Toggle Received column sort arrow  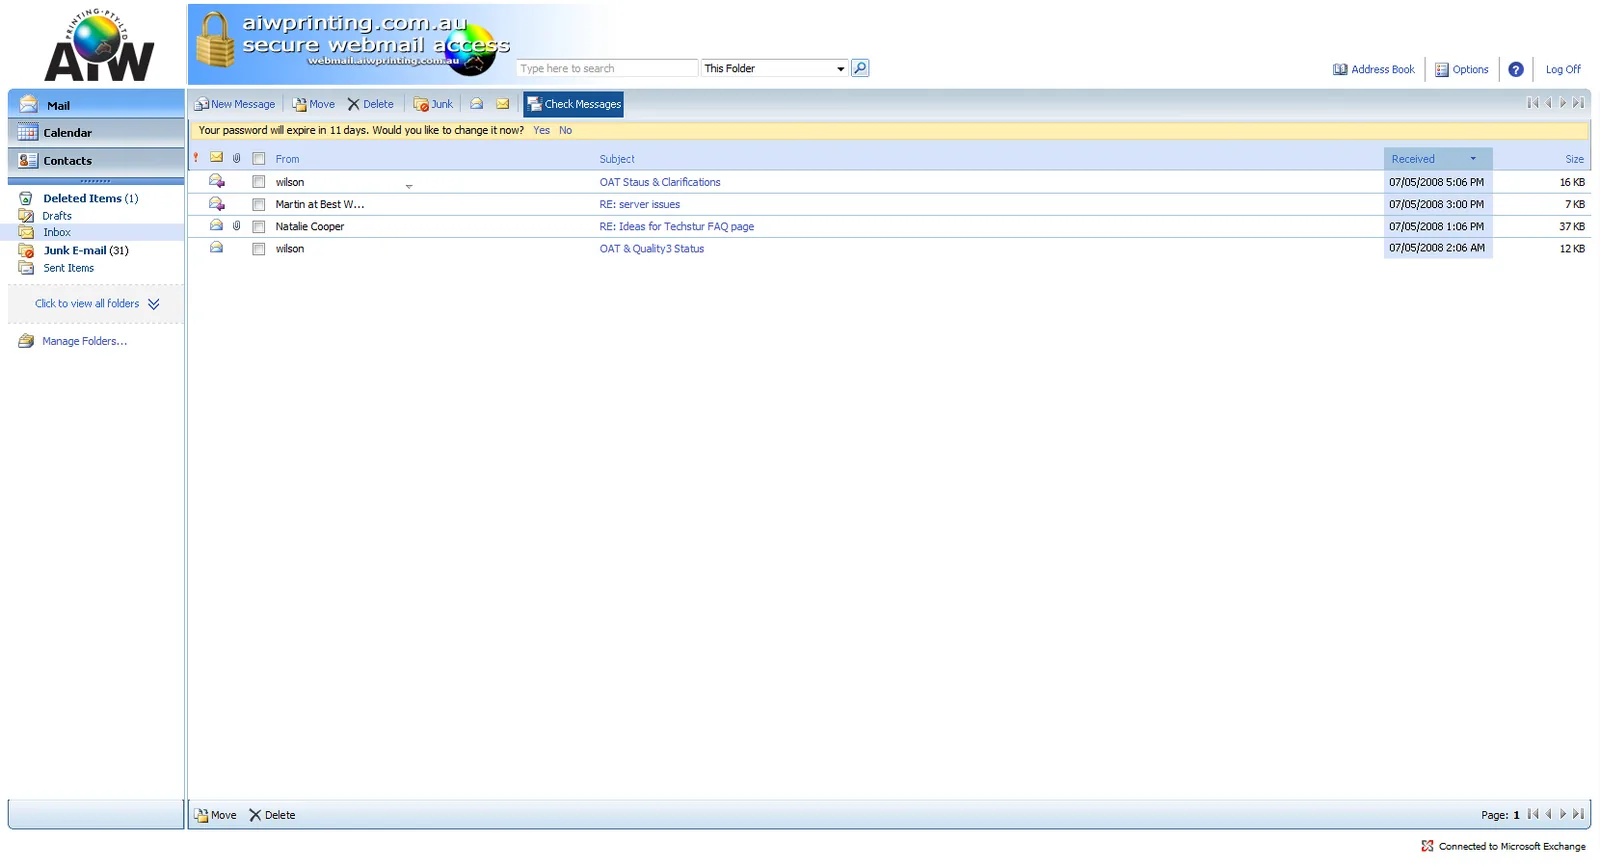coord(1472,158)
